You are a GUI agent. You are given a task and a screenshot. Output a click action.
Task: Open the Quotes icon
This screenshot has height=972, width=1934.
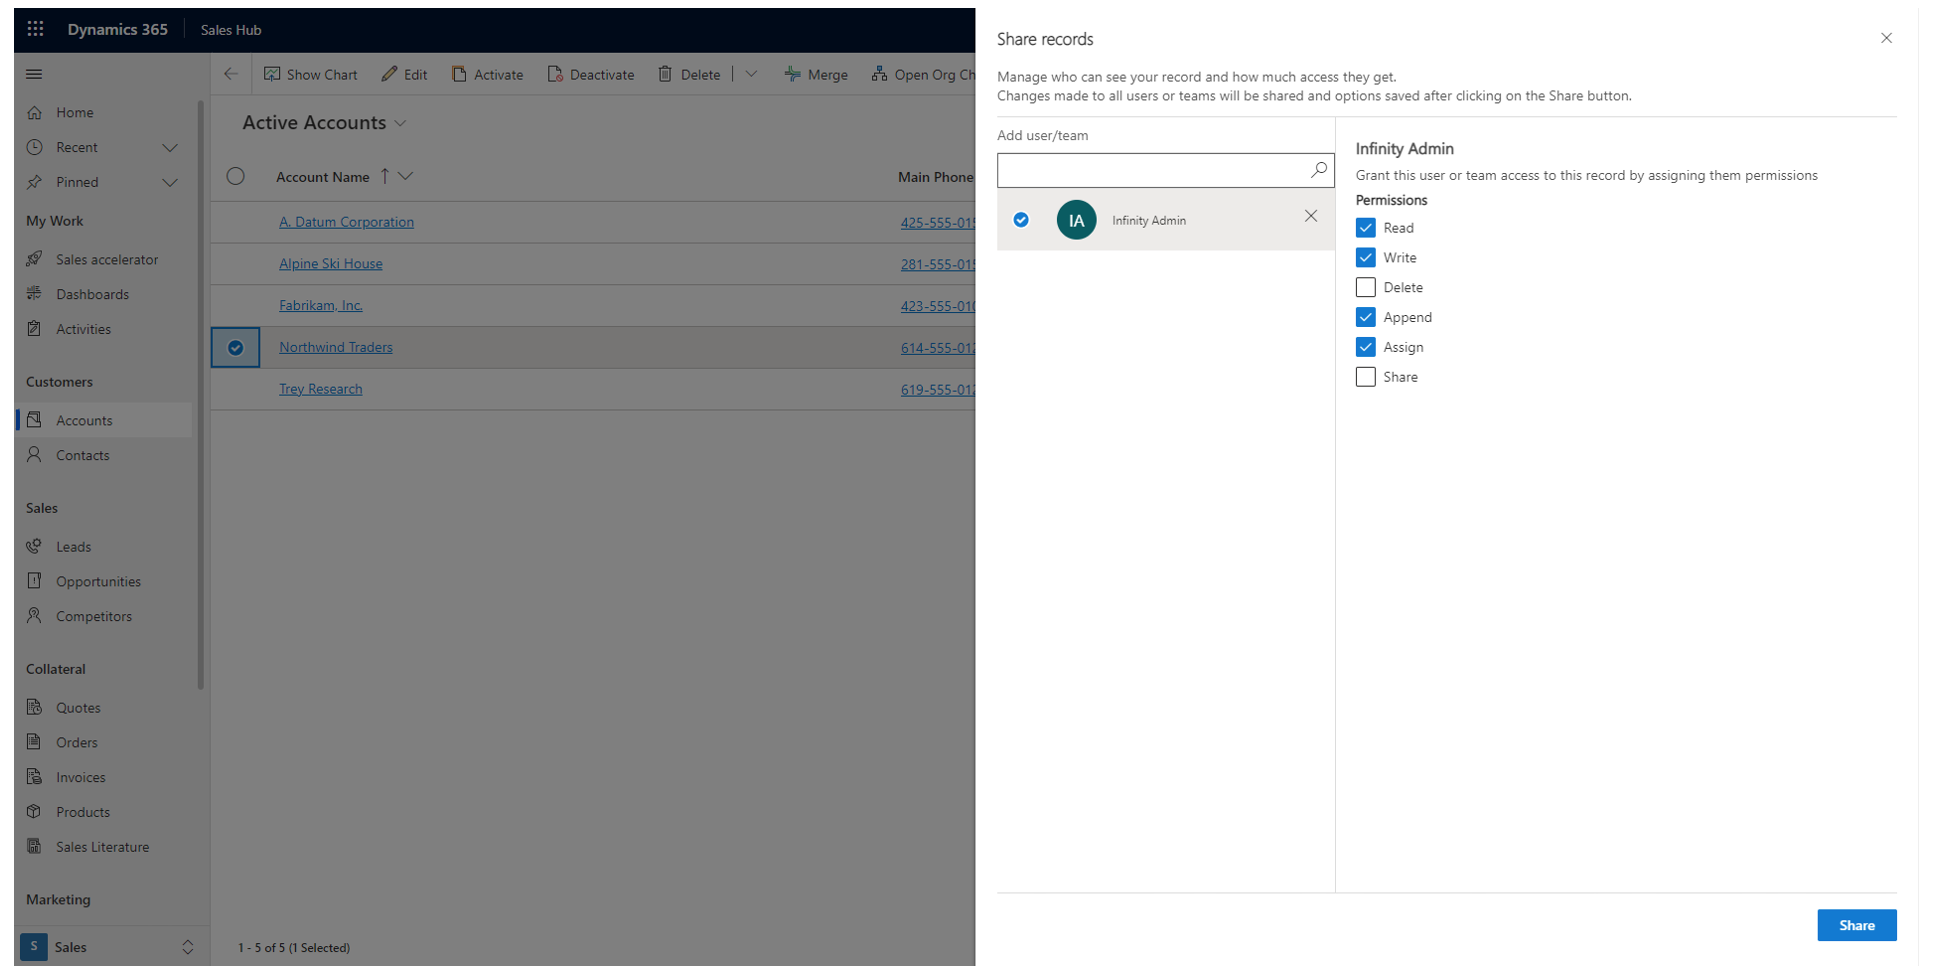coord(35,707)
